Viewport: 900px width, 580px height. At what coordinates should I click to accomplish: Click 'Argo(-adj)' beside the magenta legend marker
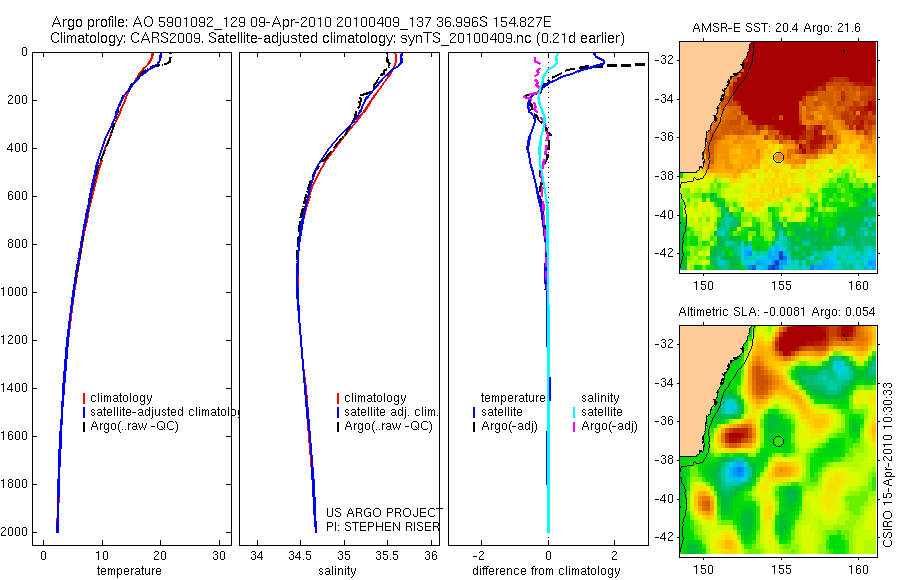pos(609,426)
